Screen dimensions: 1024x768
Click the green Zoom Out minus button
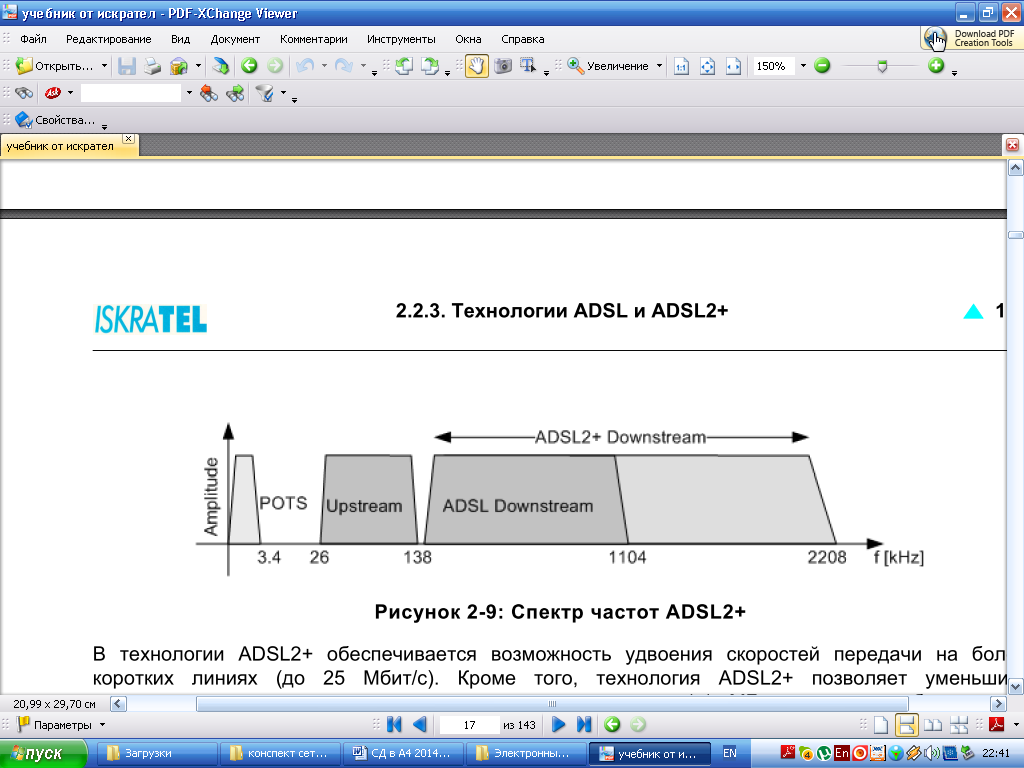click(x=822, y=66)
